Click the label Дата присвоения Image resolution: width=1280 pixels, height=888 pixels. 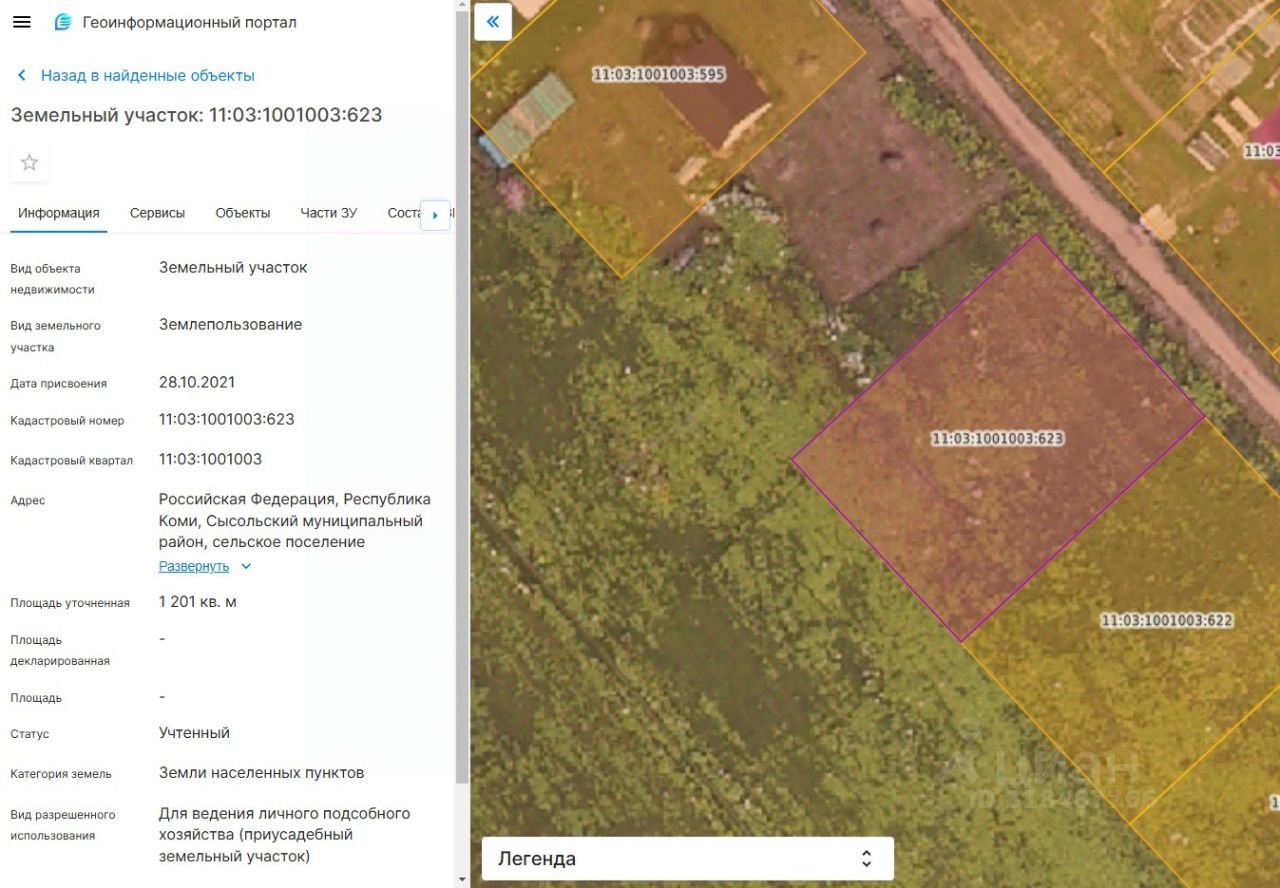coord(58,384)
